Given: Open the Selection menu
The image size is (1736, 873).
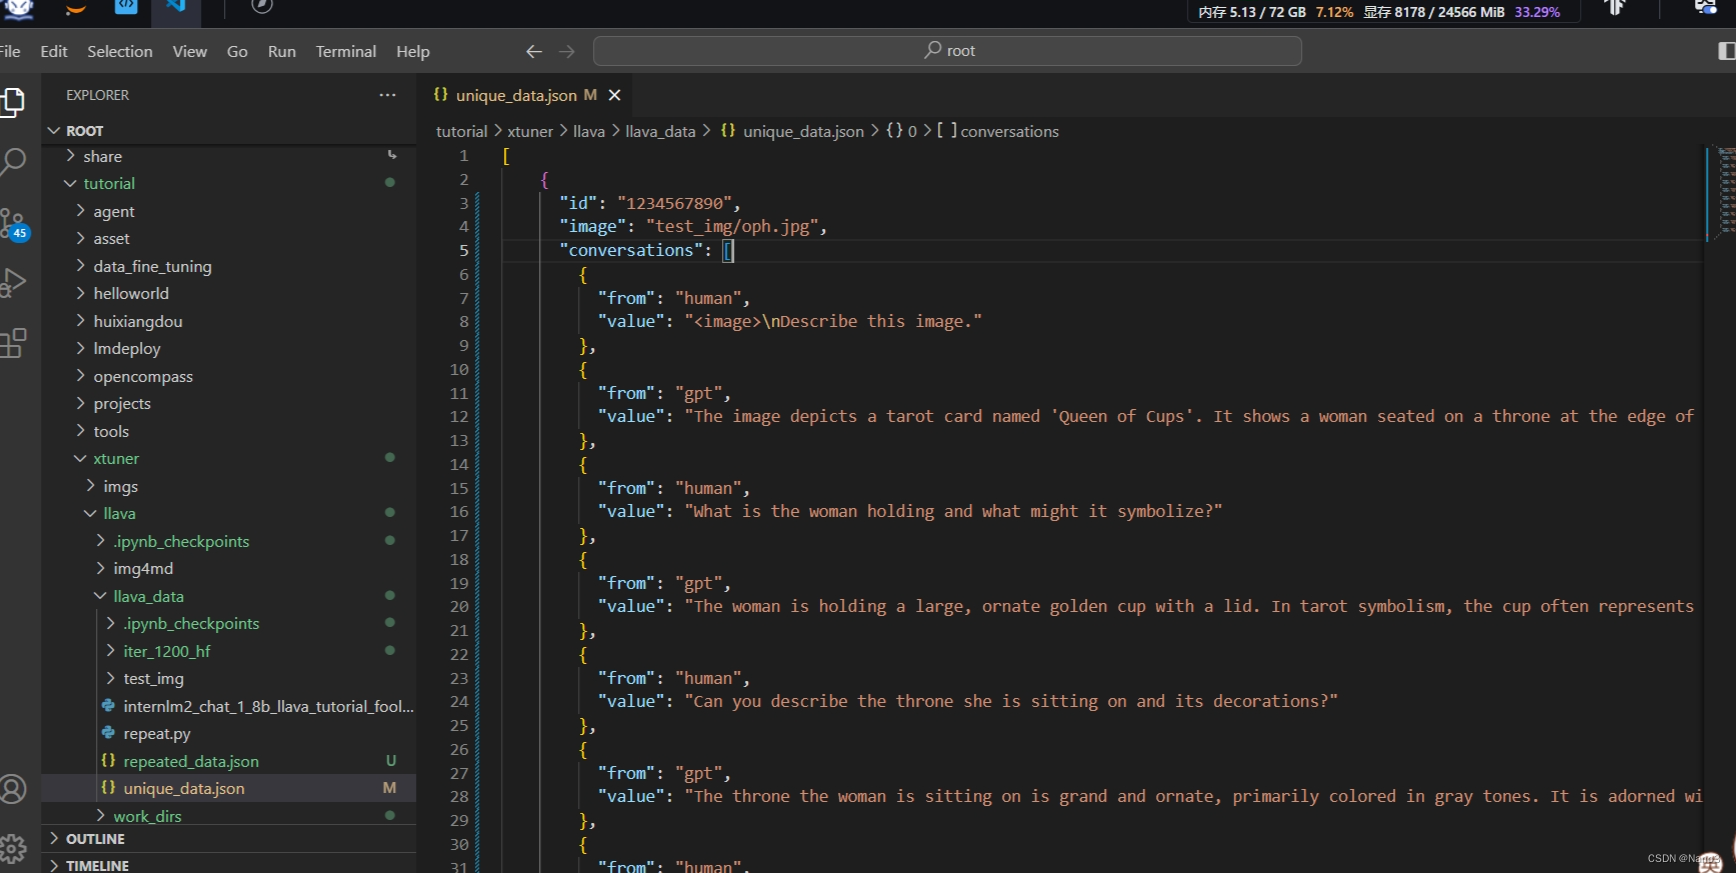Looking at the screenshot, I should pos(120,51).
